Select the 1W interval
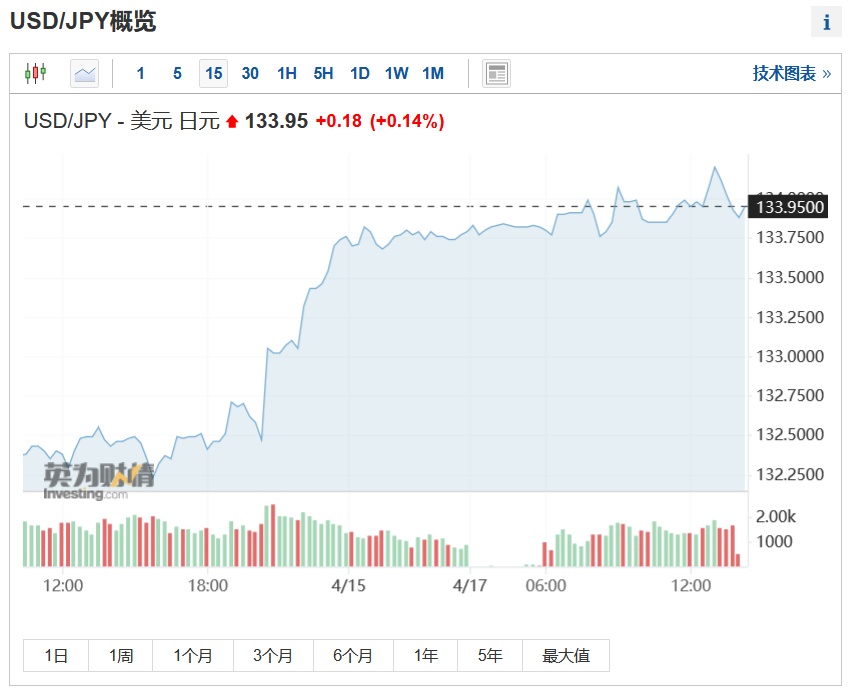This screenshot has width=852, height=691. [396, 73]
